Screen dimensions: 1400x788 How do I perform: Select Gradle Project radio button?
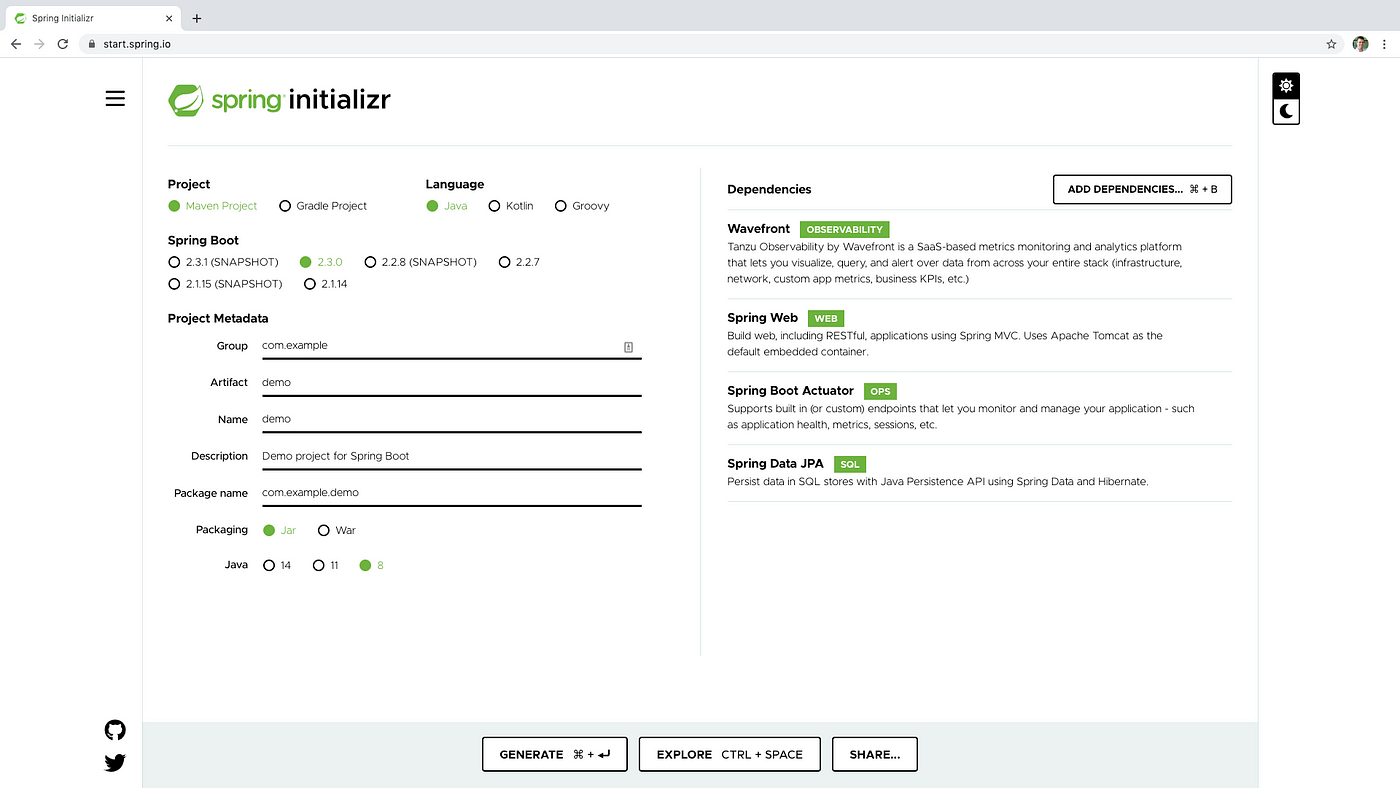pyautogui.click(x=323, y=206)
